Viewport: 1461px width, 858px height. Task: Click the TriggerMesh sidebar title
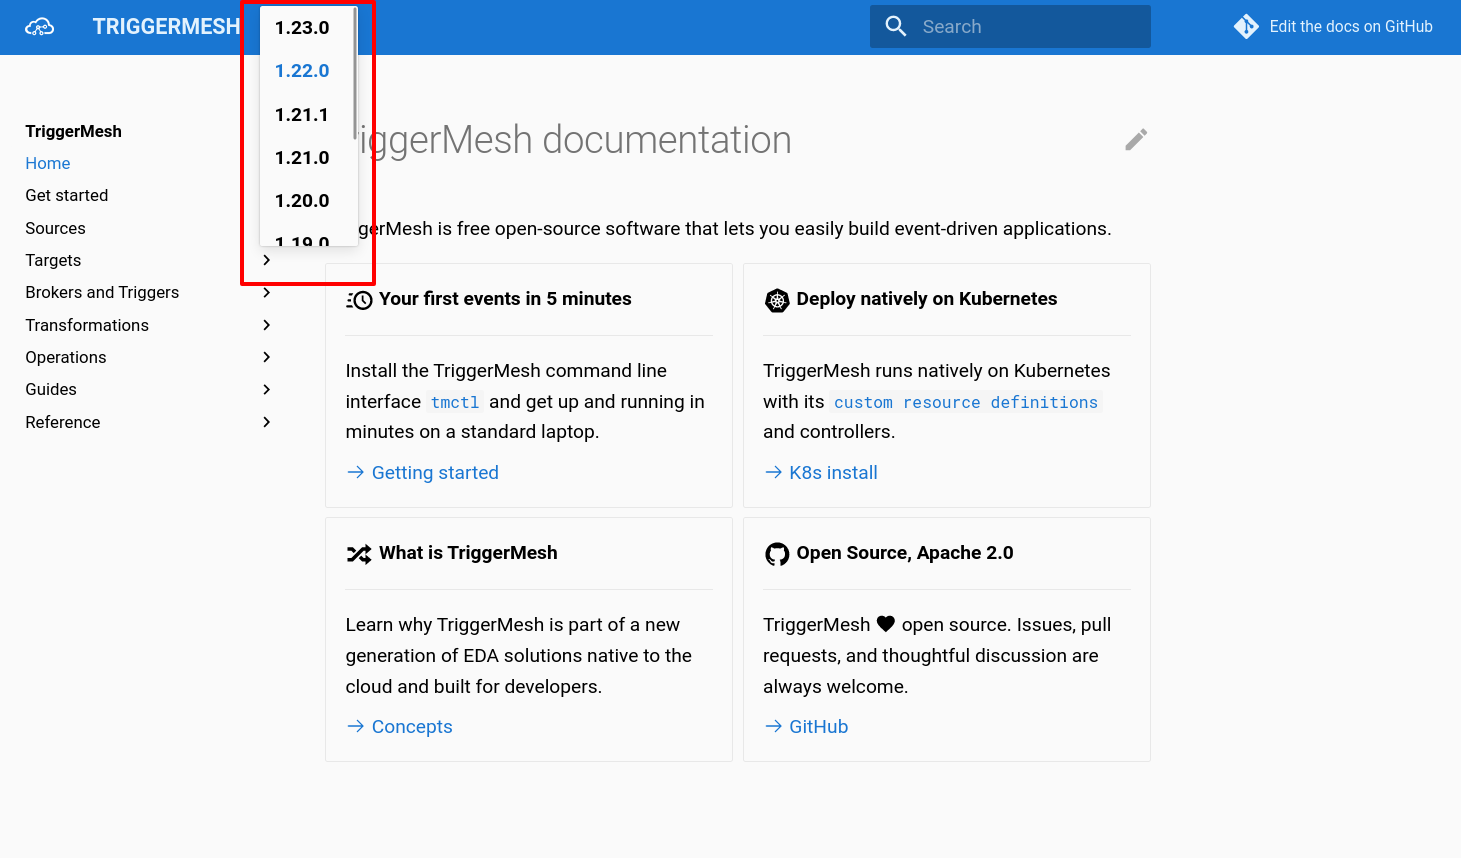[74, 131]
